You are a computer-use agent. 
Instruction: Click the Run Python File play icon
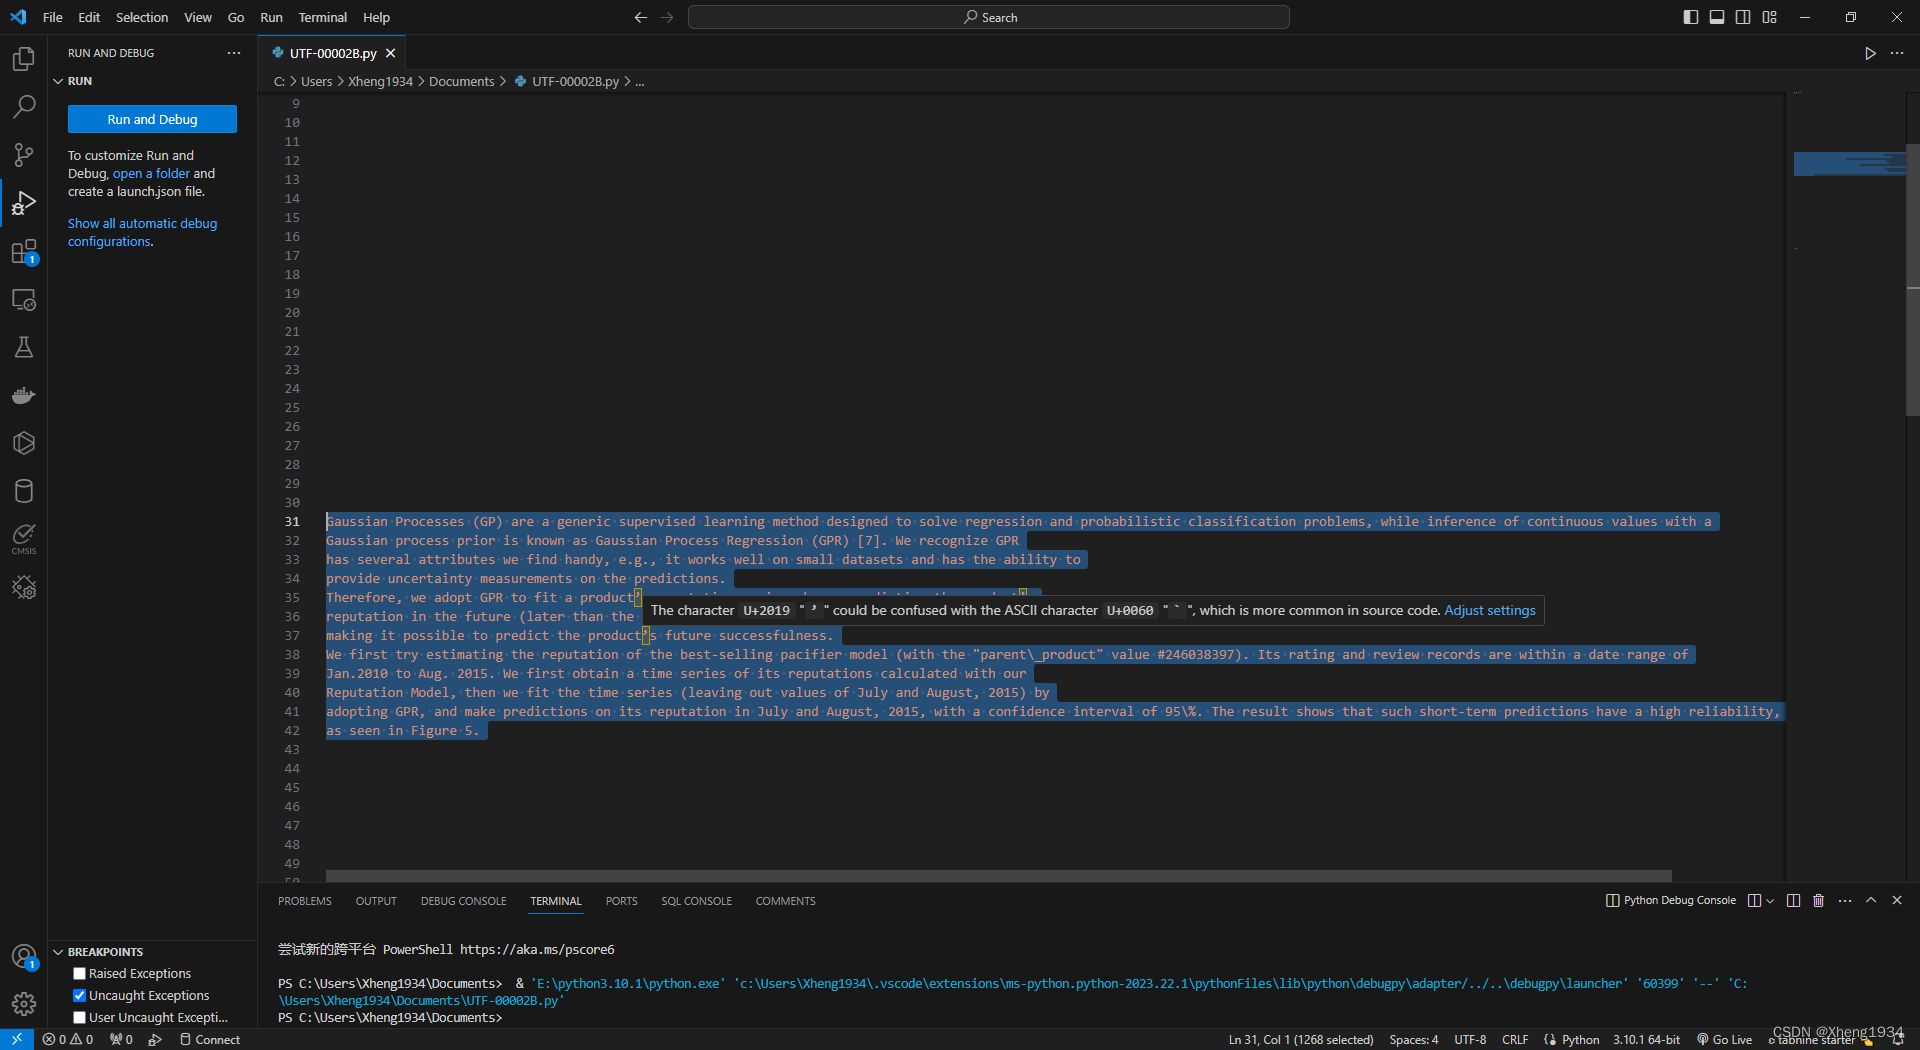pos(1870,53)
